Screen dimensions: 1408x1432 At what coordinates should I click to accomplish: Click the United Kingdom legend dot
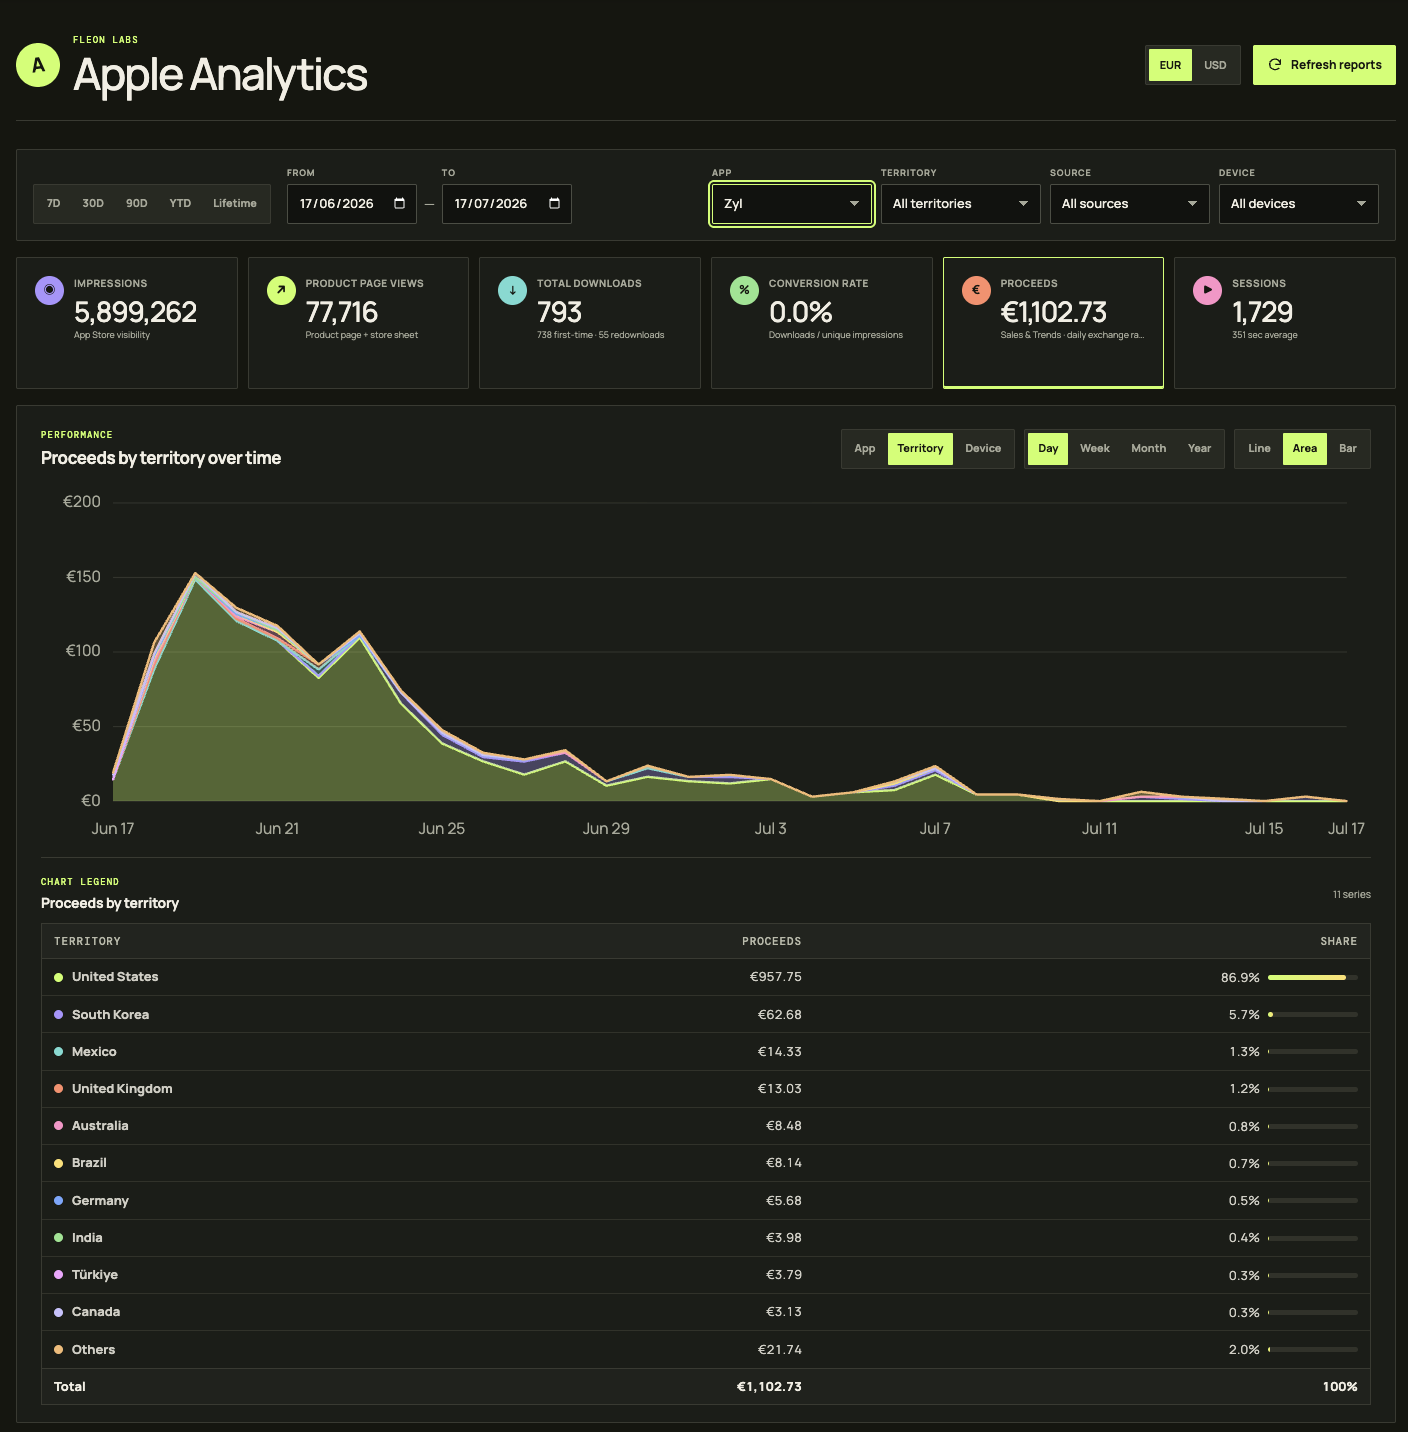pyautogui.click(x=59, y=1089)
